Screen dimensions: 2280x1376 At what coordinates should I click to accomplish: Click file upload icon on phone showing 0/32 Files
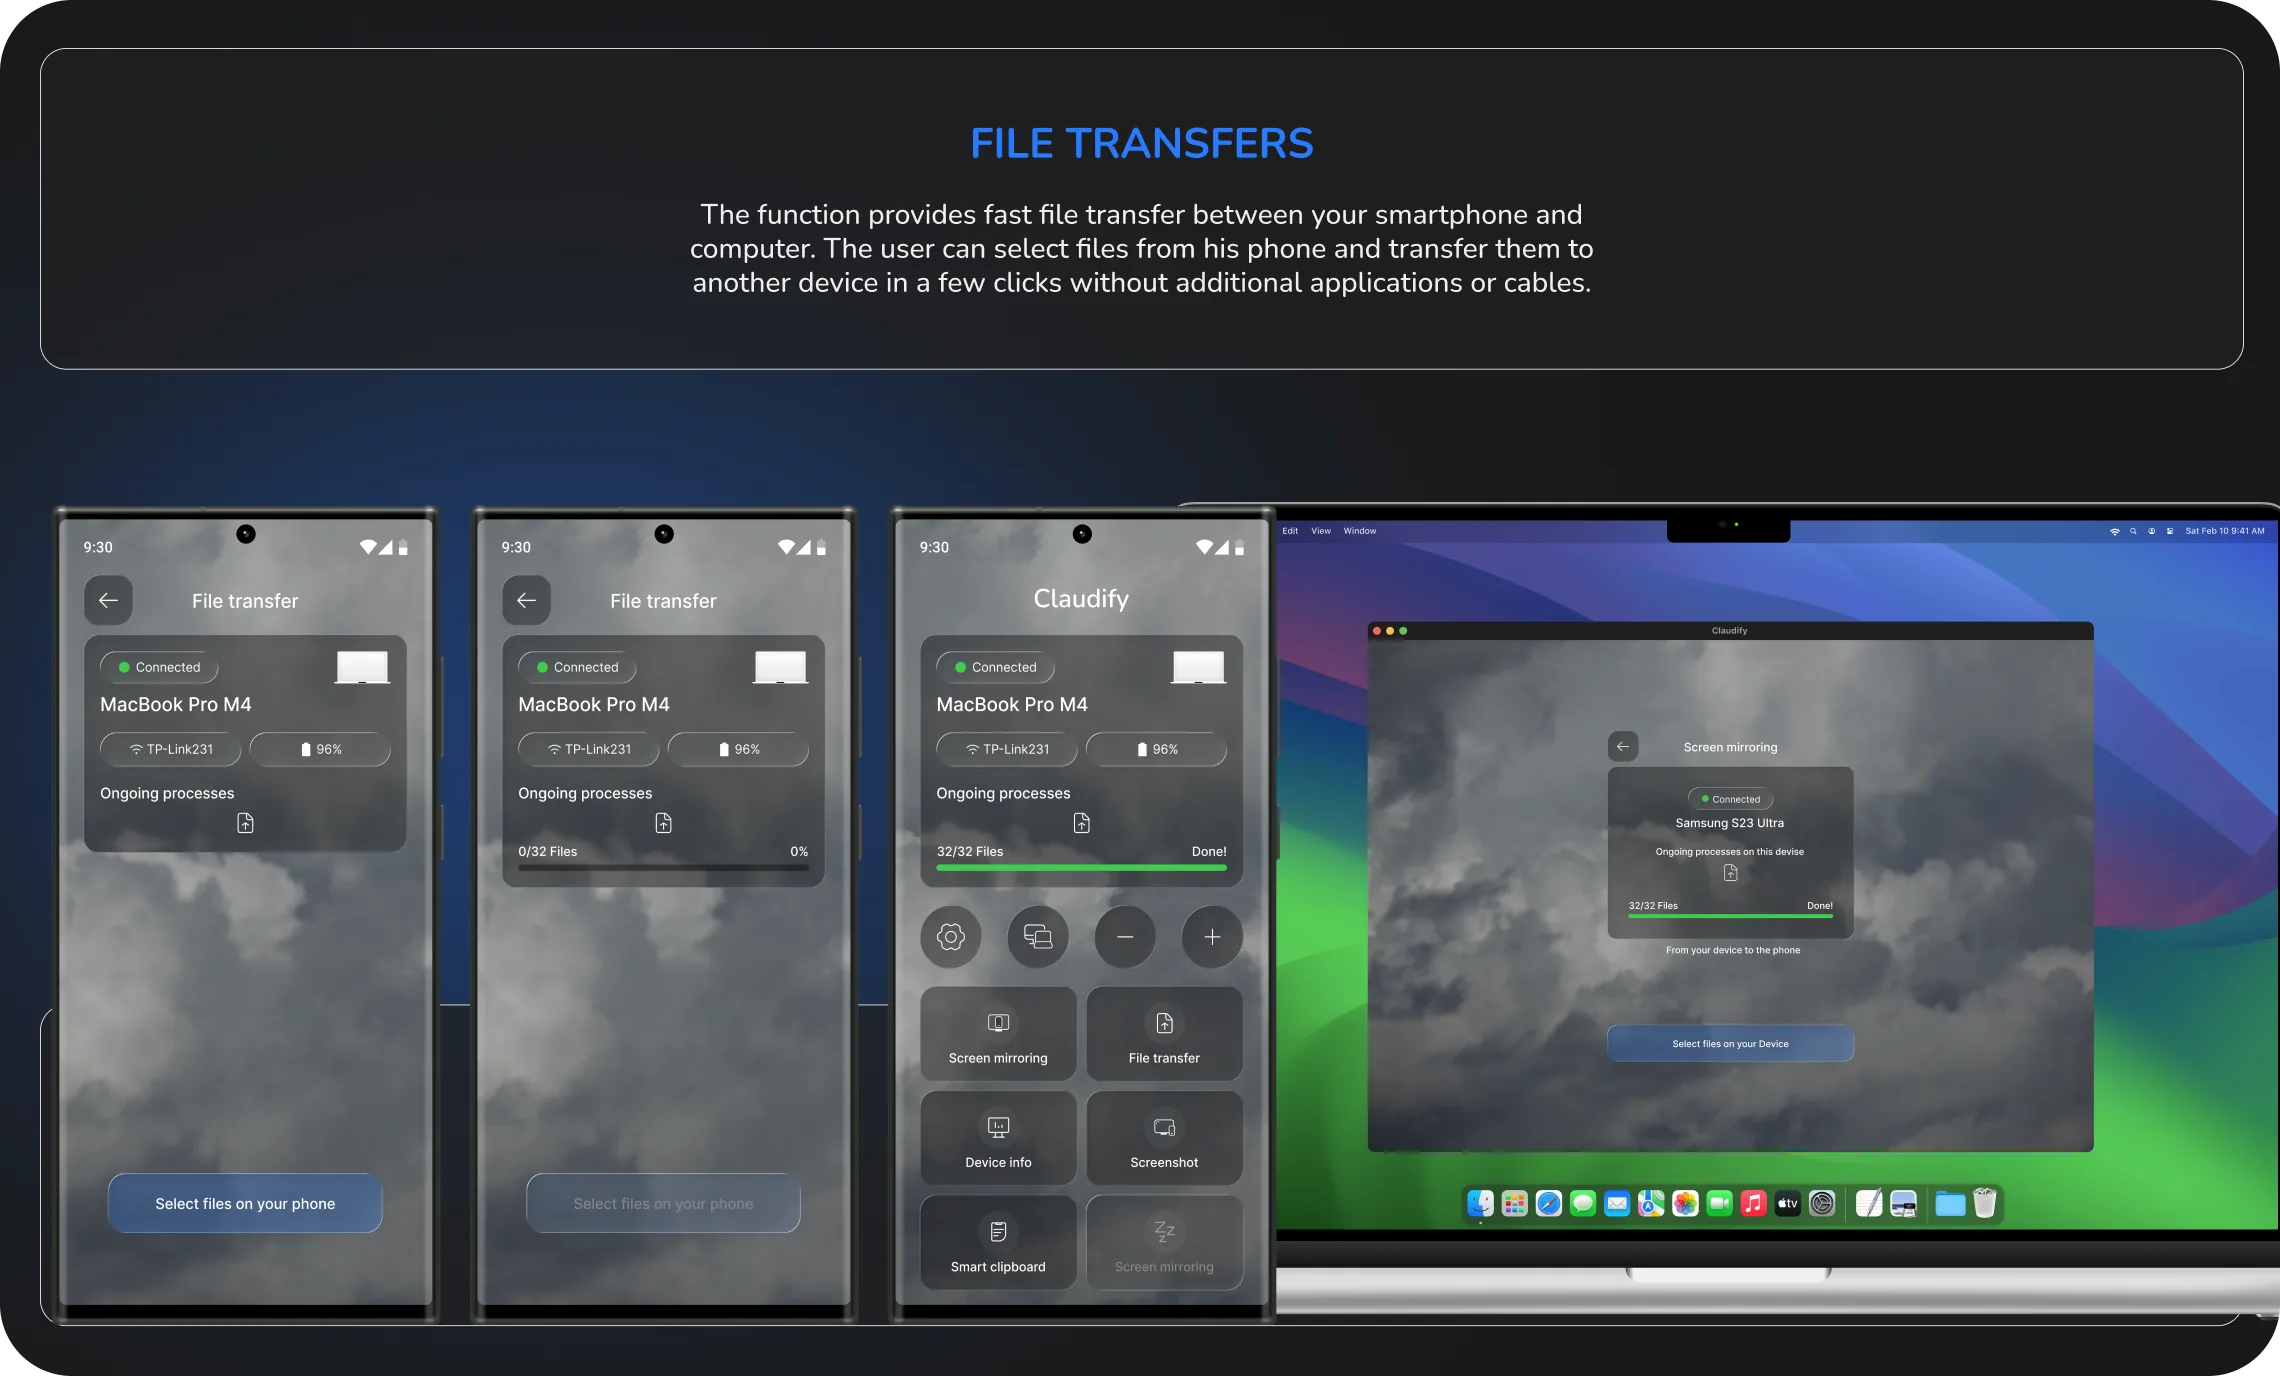coord(663,823)
